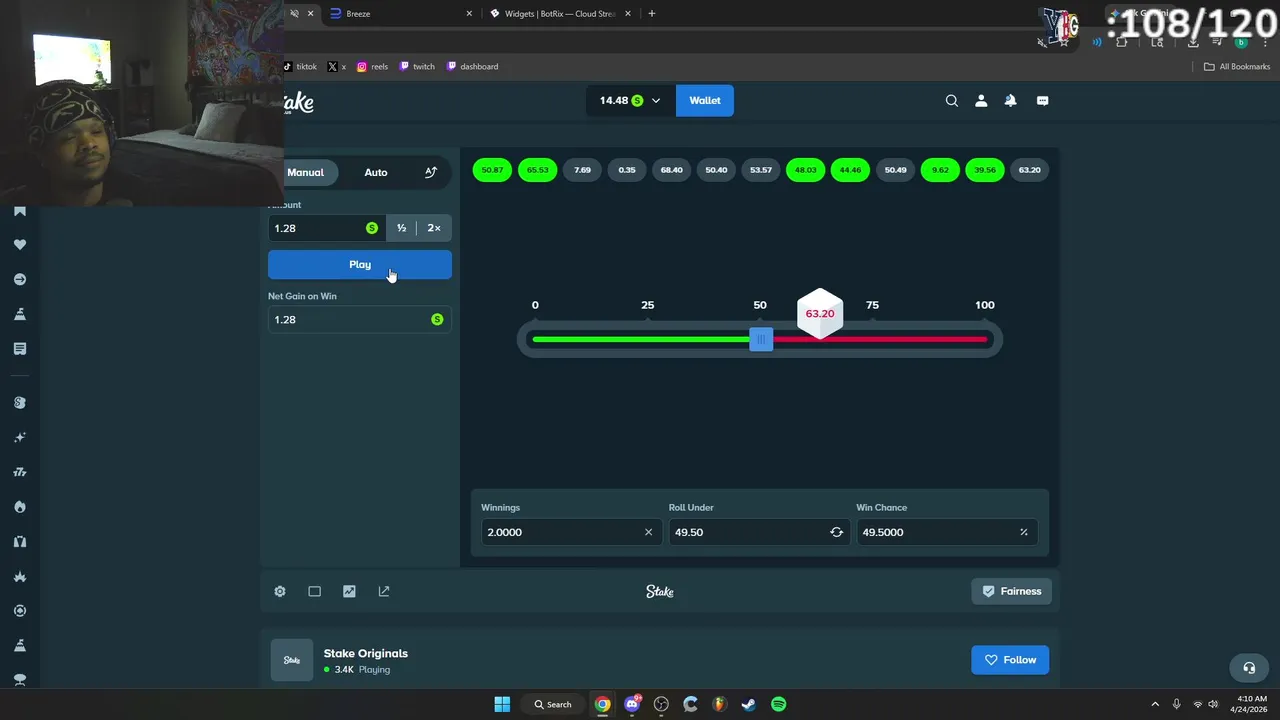Click the blue Play button
This screenshot has height=720, width=1280.
360,265
